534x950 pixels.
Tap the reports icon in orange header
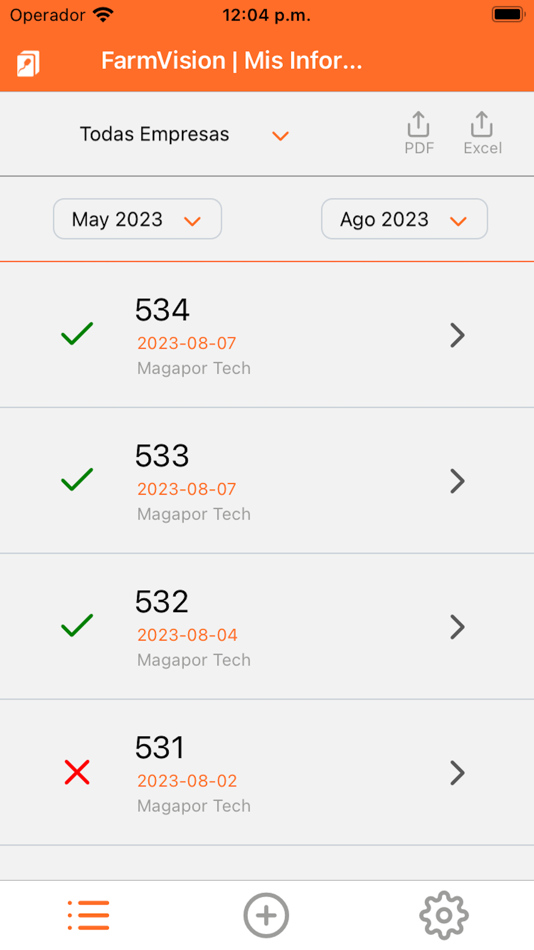pos(28,63)
